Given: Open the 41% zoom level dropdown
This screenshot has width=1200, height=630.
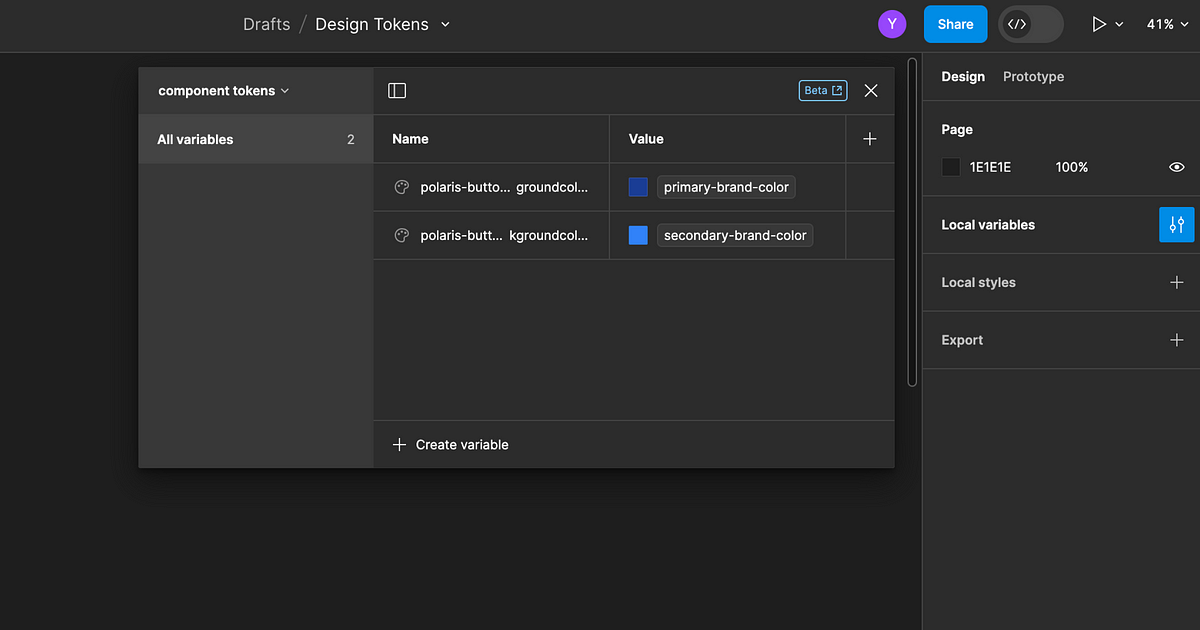Looking at the screenshot, I should pyautogui.click(x=1167, y=23).
